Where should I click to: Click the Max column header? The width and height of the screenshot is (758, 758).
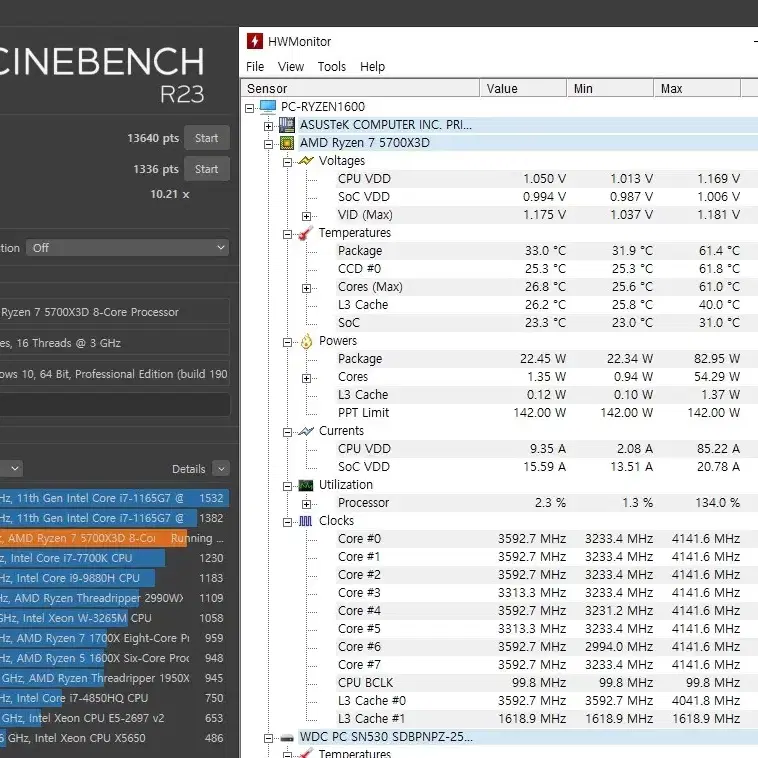[698, 88]
